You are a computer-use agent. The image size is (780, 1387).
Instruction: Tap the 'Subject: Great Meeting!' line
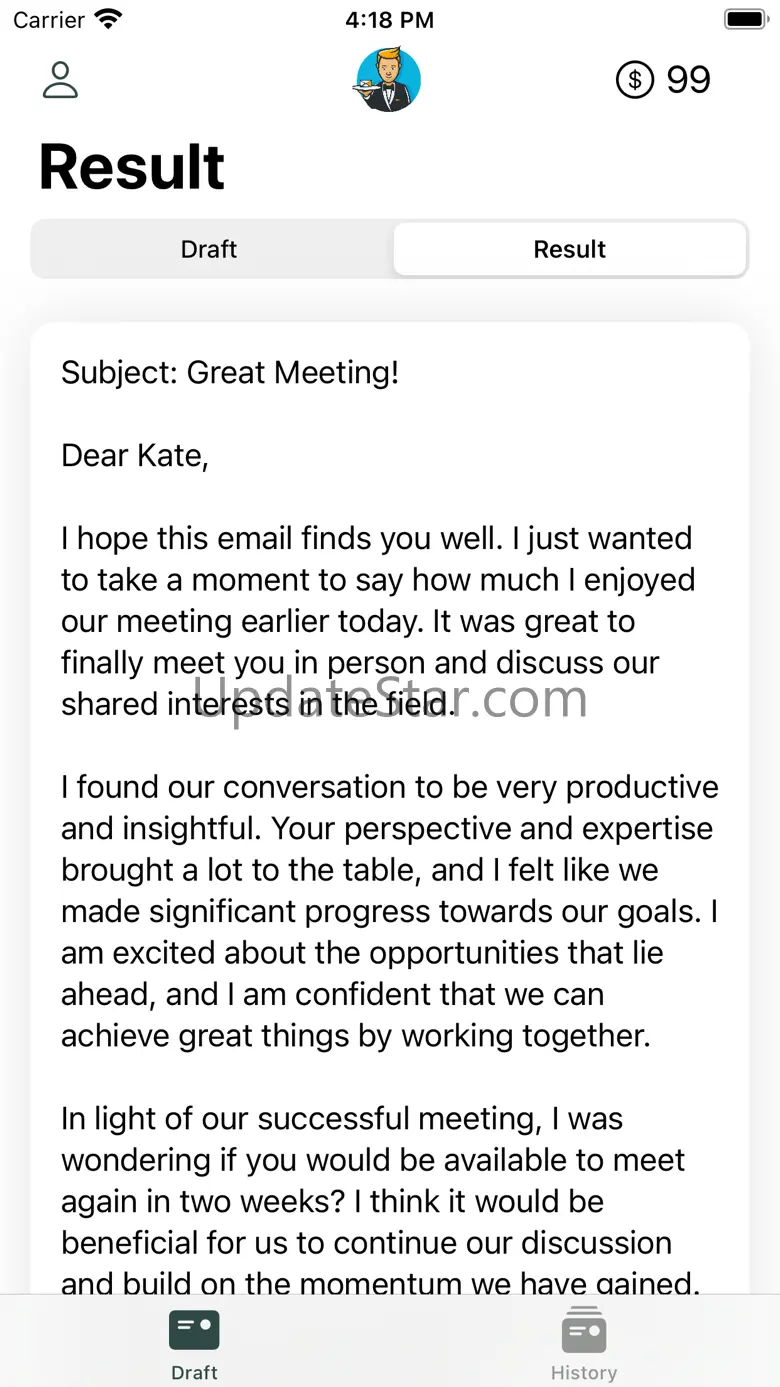pyautogui.click(x=230, y=373)
